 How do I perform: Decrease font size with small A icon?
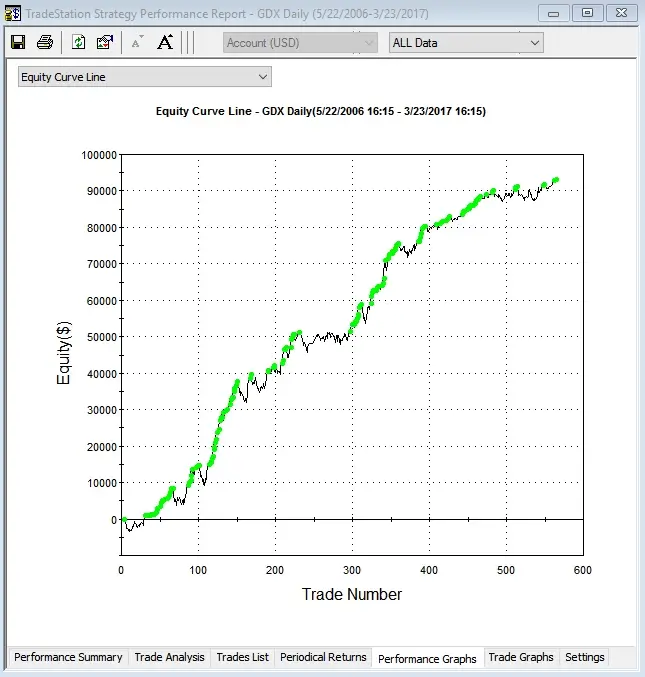click(x=137, y=42)
